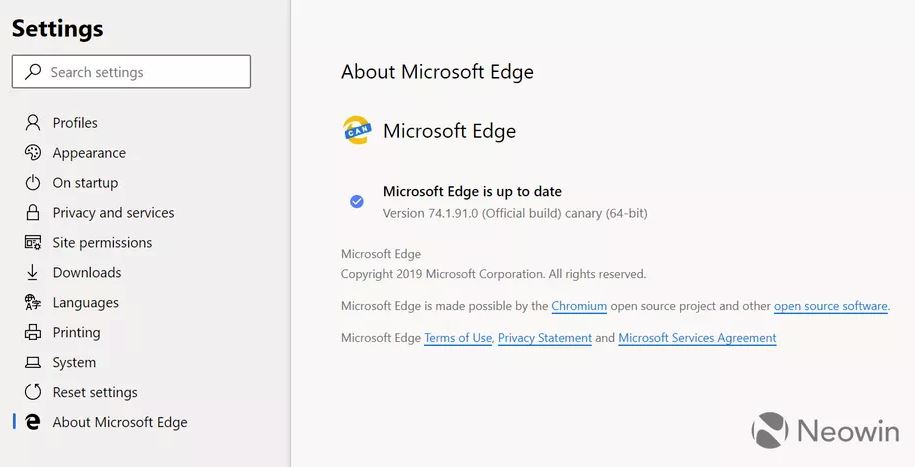Open the open source software link
Viewport: 915px width, 467px height.
[x=830, y=306]
